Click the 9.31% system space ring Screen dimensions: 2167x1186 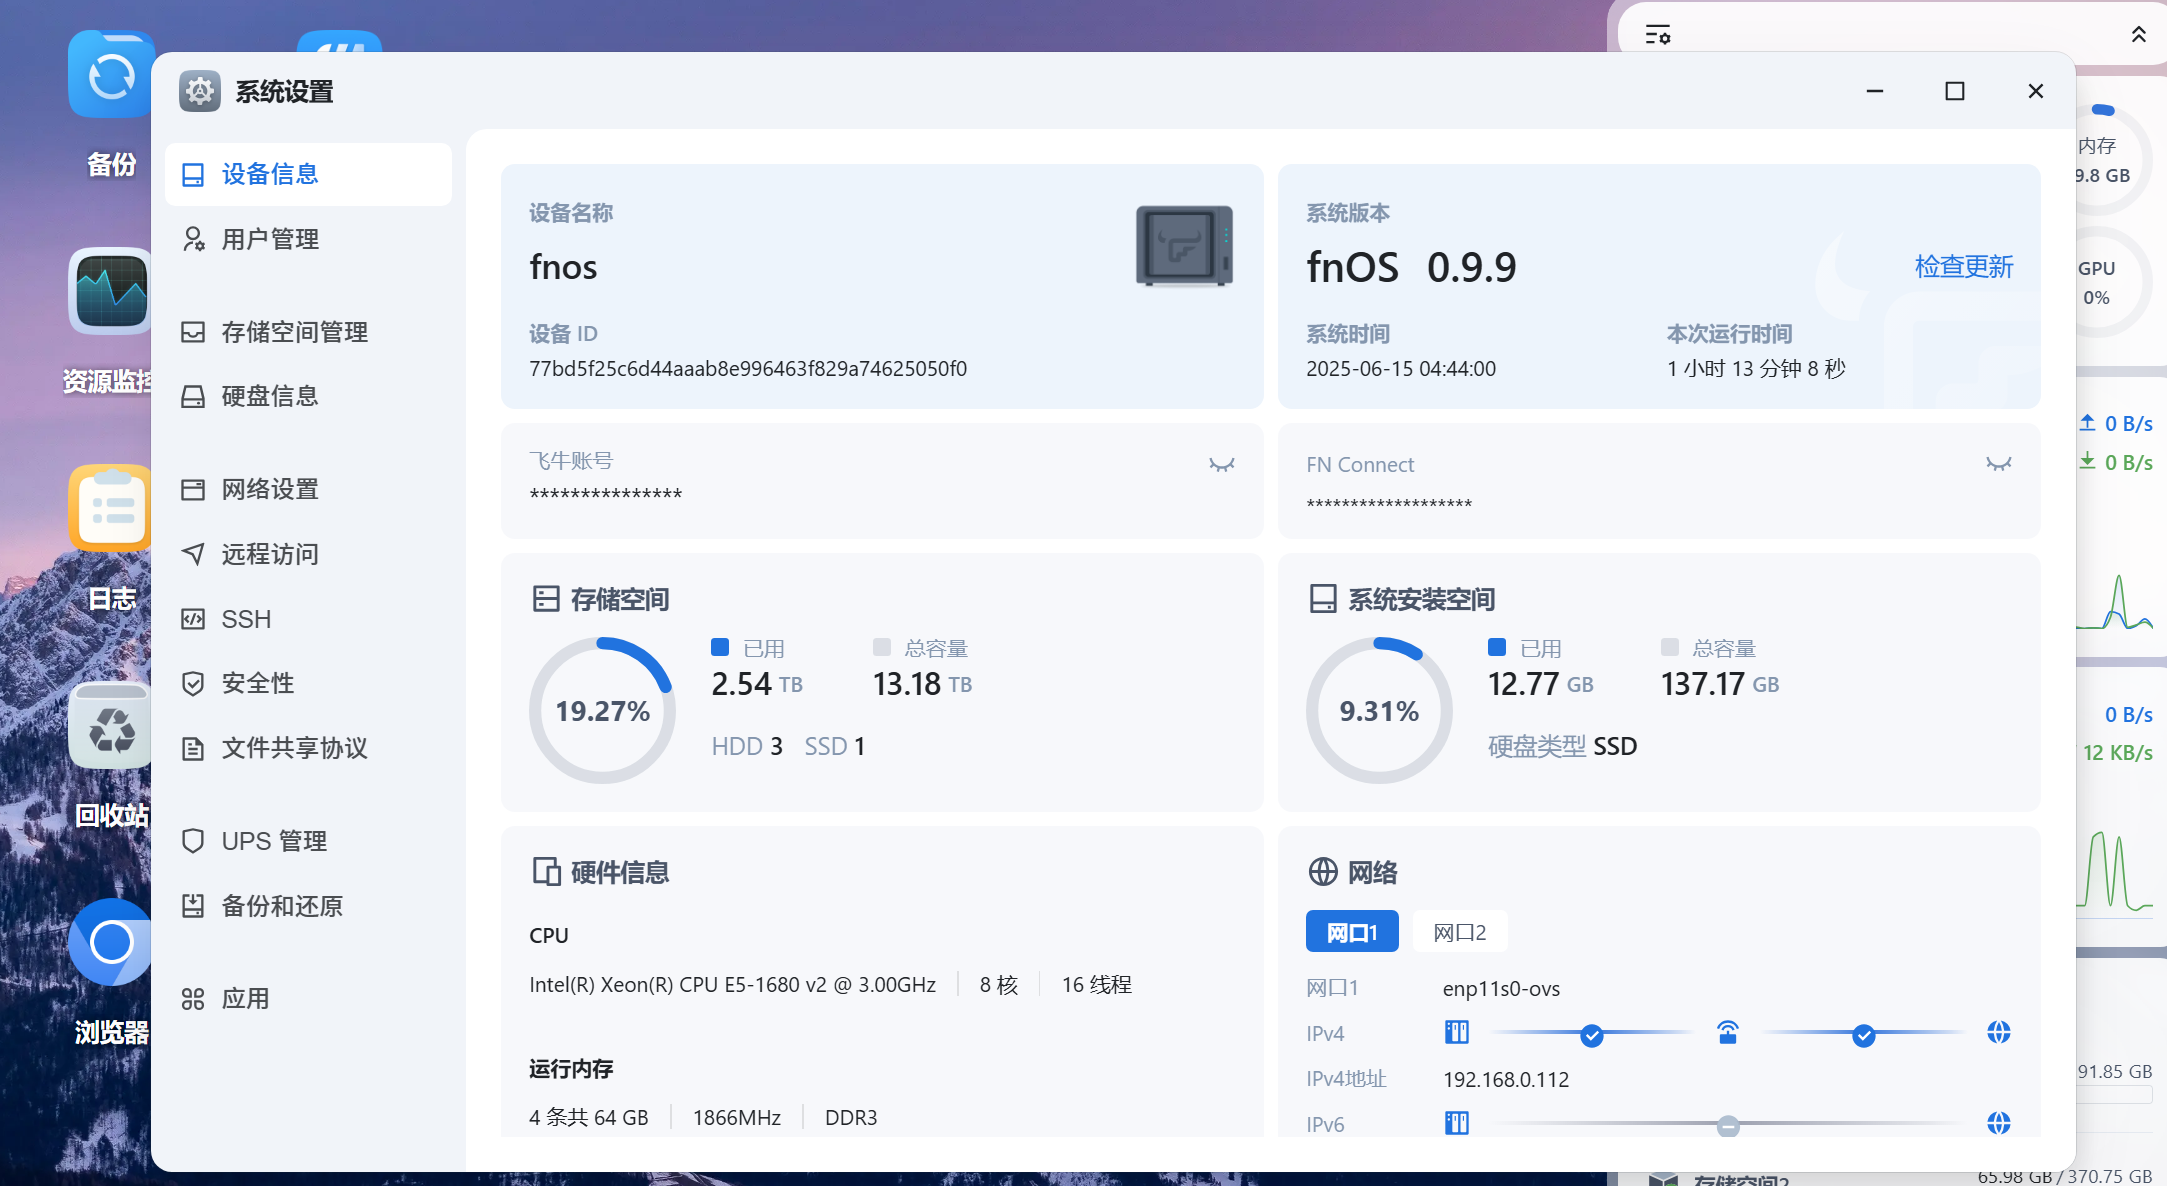click(1379, 711)
